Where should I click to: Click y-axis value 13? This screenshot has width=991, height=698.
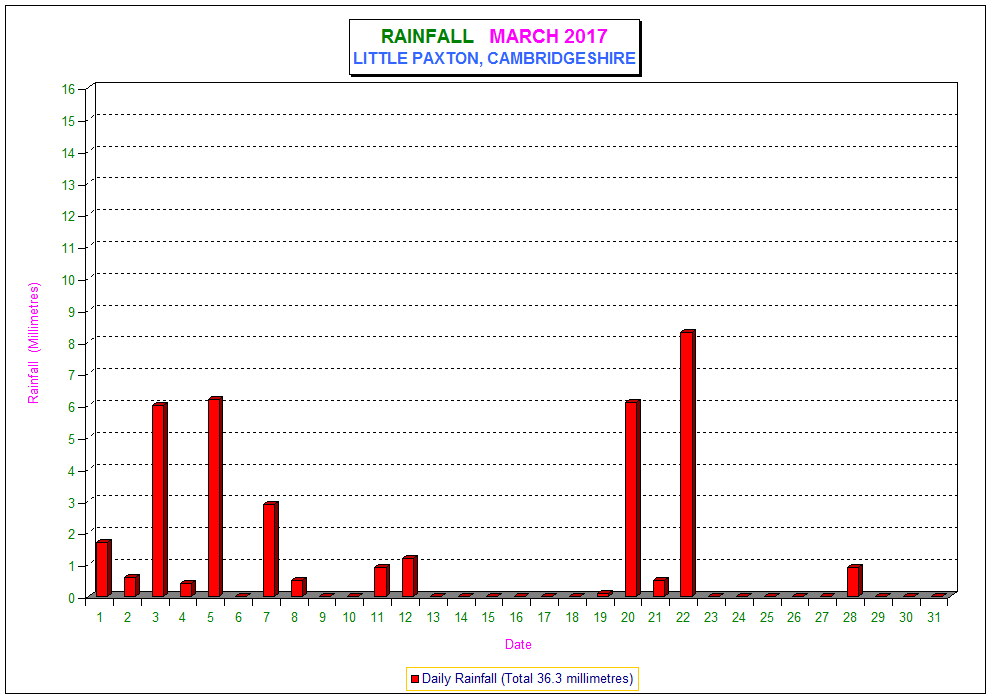(x=68, y=185)
